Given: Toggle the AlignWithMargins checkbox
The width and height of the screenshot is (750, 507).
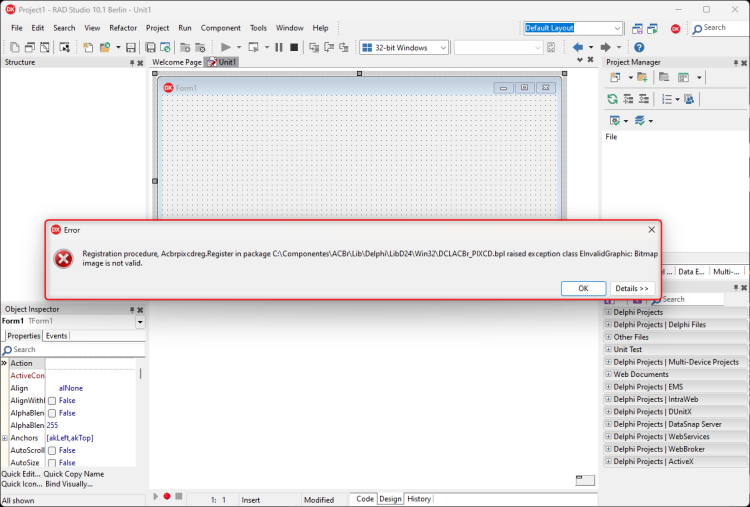Looking at the screenshot, I should point(52,401).
